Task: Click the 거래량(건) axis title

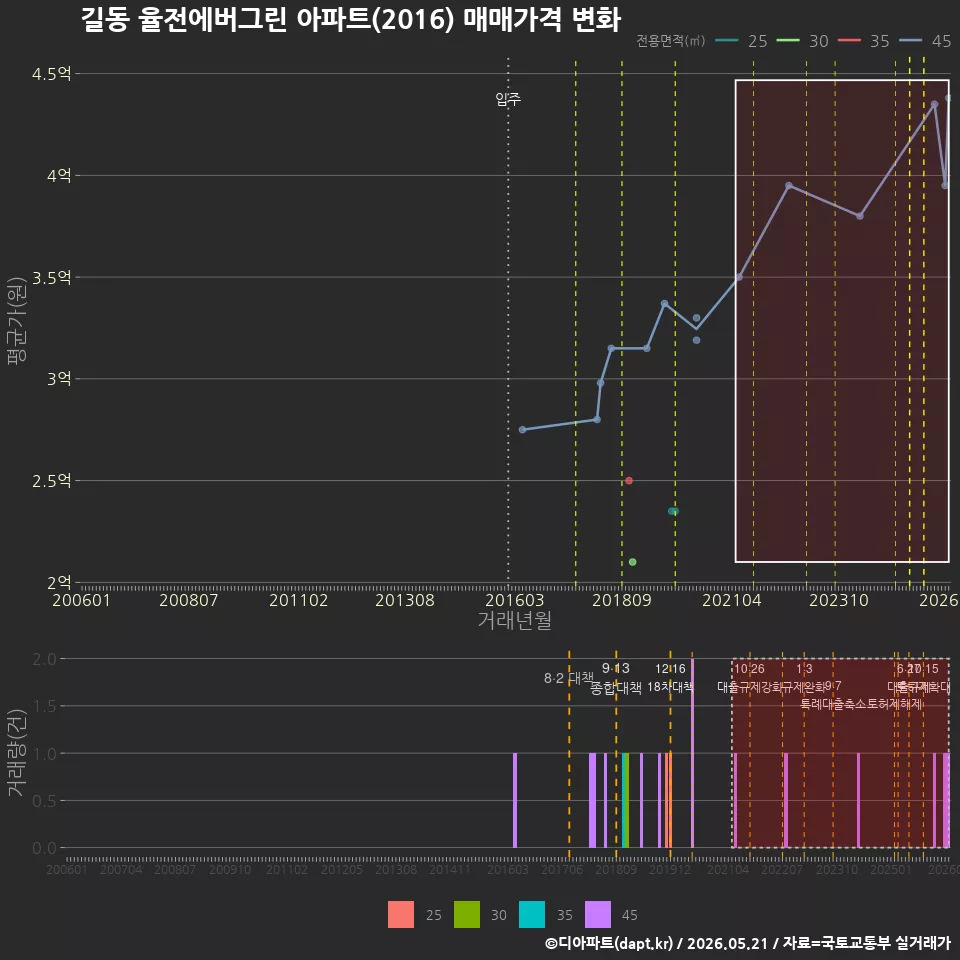Action: pyautogui.click(x=17, y=753)
